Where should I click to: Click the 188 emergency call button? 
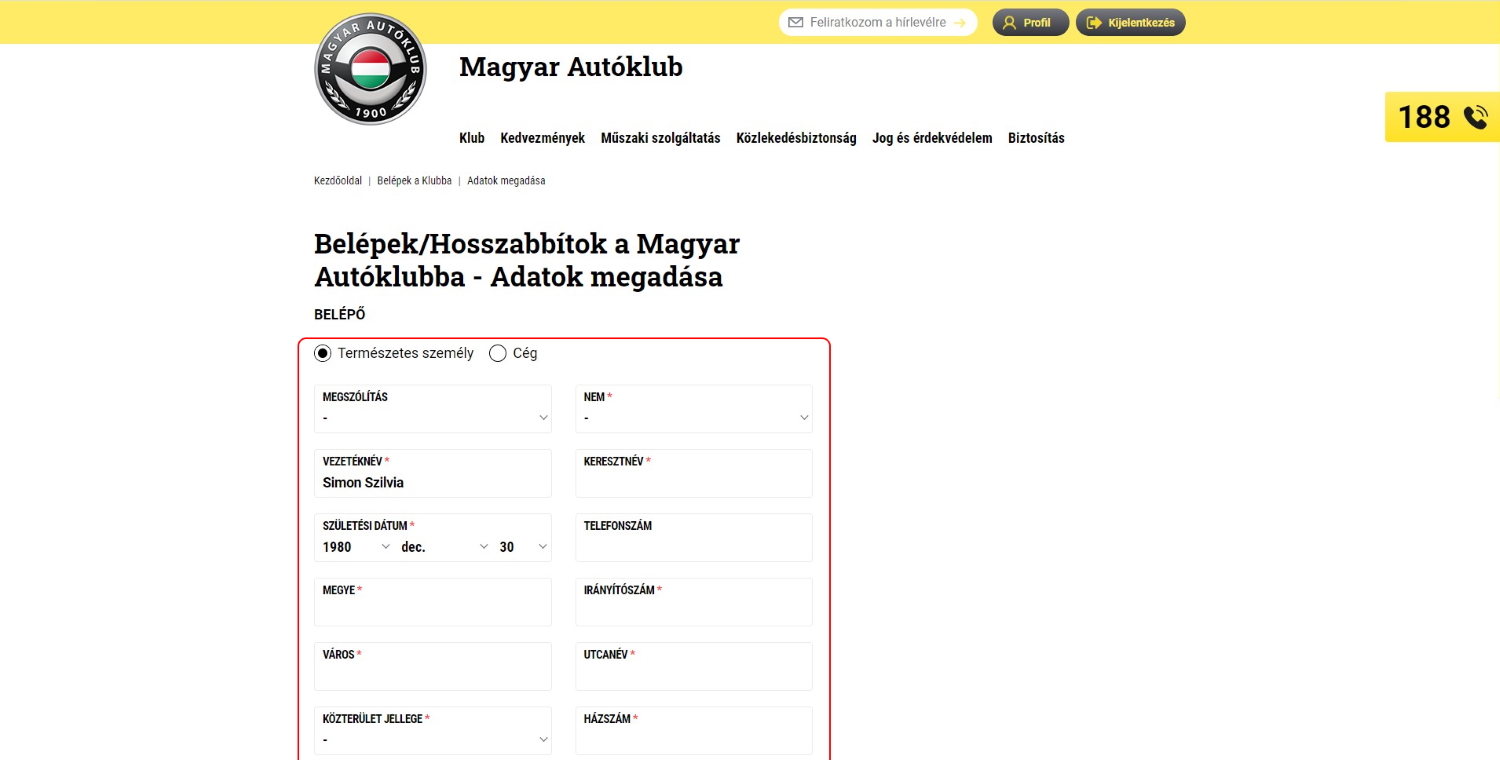(1442, 117)
